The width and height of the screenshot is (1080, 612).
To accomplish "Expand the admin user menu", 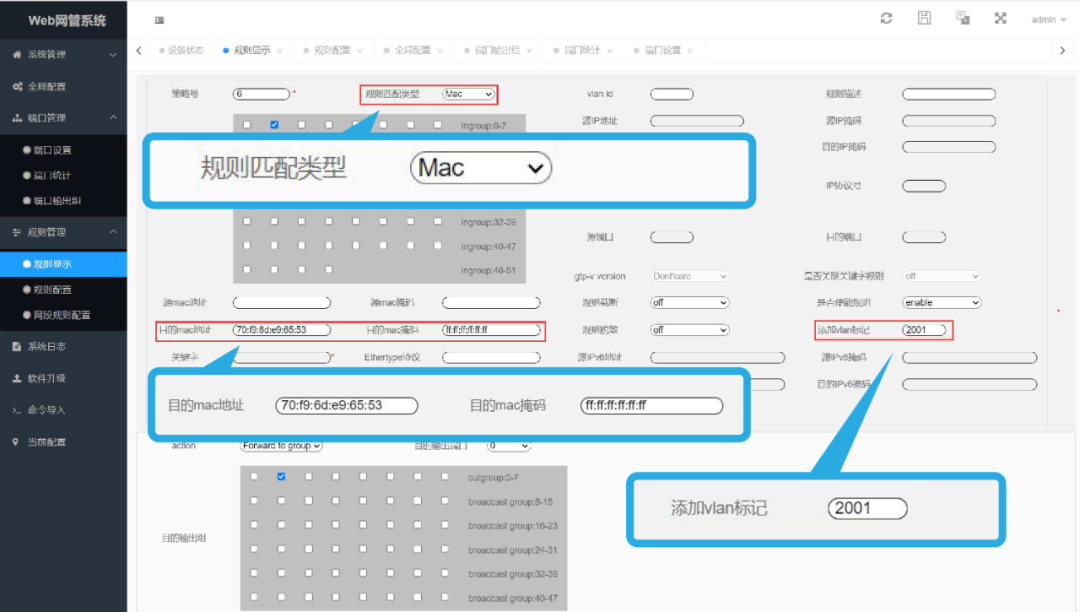I will click(1046, 18).
